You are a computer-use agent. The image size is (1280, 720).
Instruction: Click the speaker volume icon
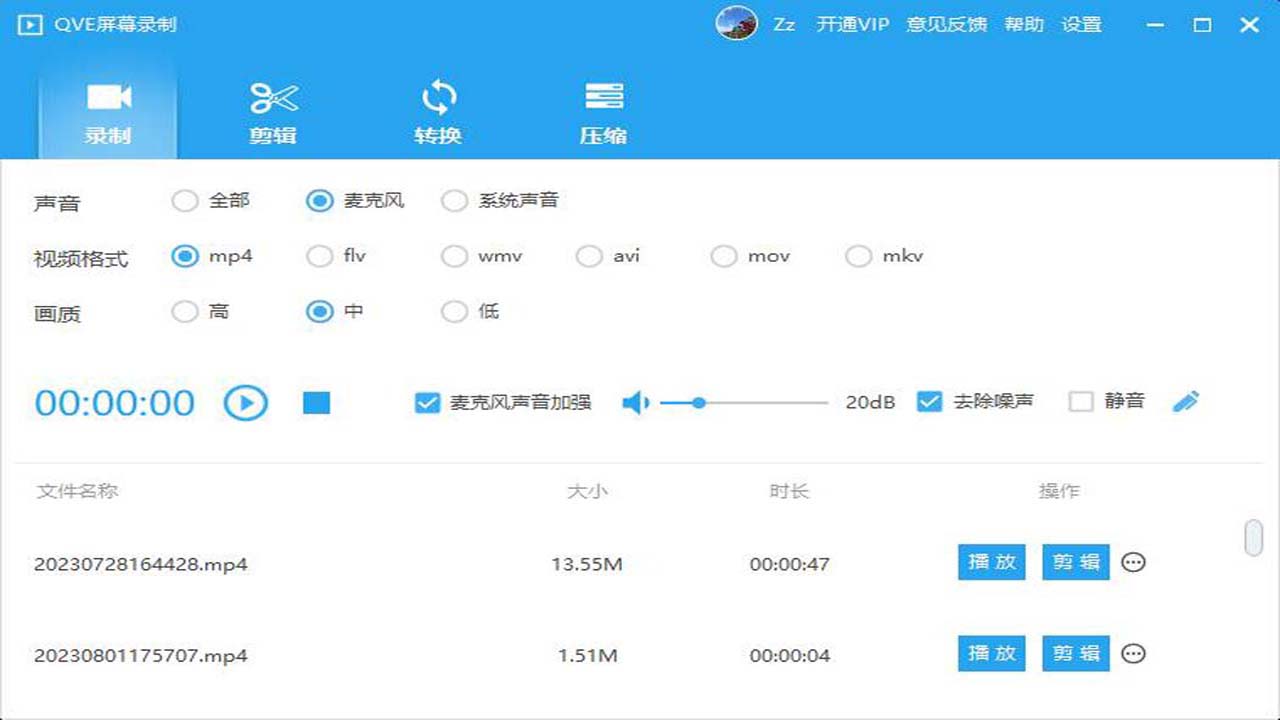click(x=636, y=401)
